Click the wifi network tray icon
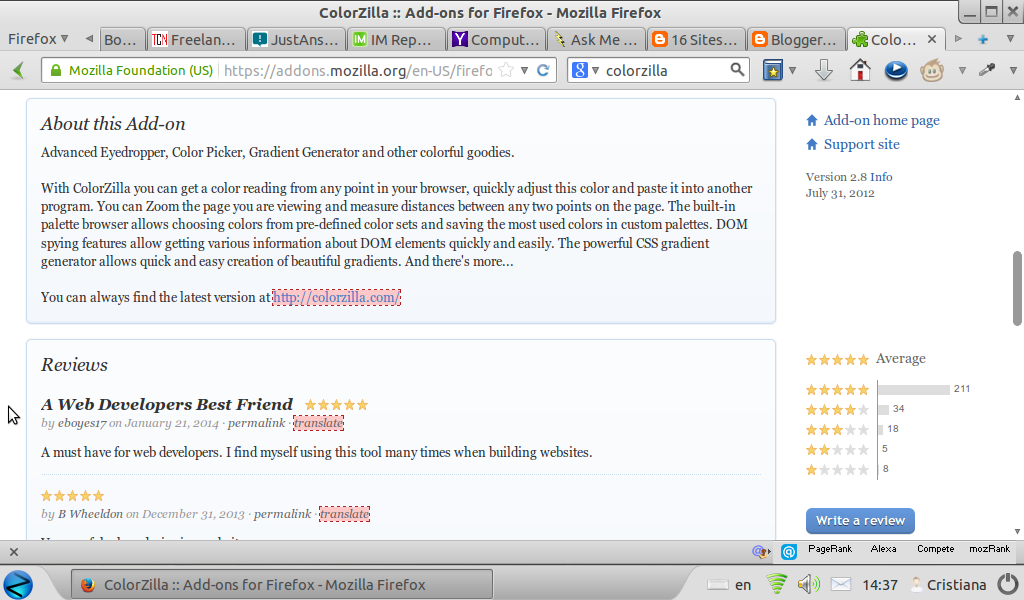Image resolution: width=1024 pixels, height=600 pixels. 776,583
